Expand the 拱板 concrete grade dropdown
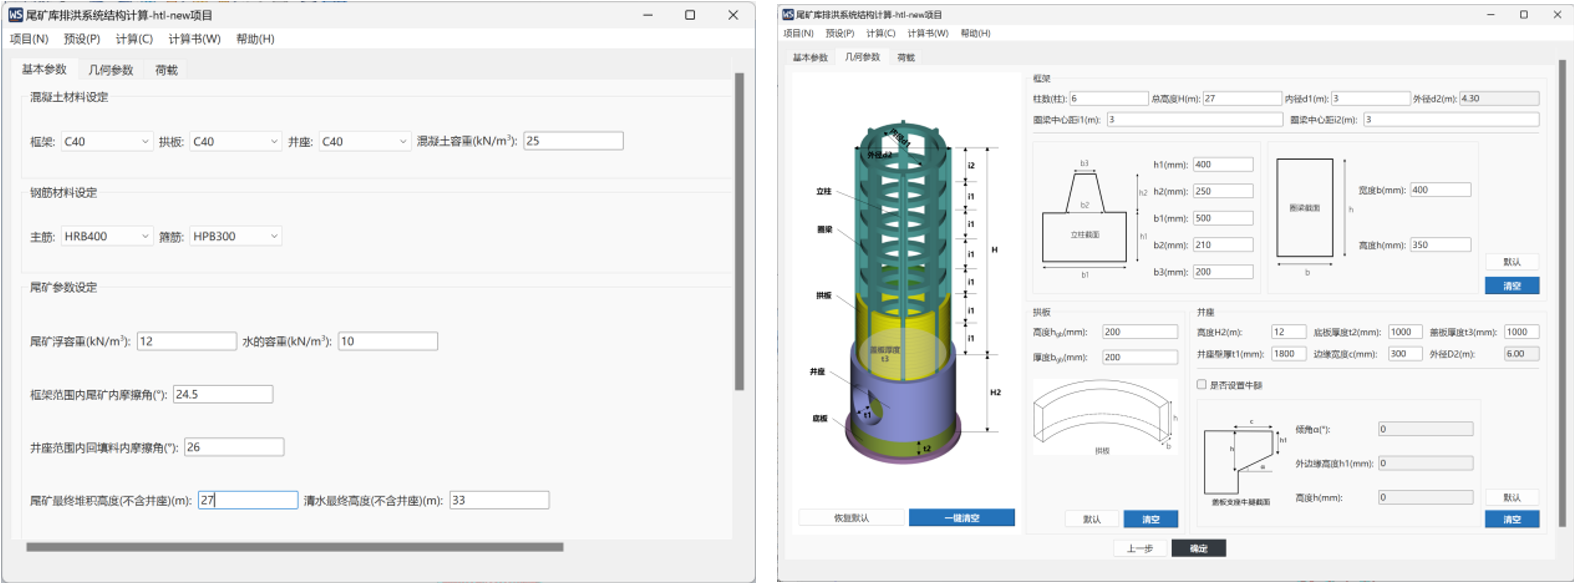The image size is (1574, 583). click(235, 142)
